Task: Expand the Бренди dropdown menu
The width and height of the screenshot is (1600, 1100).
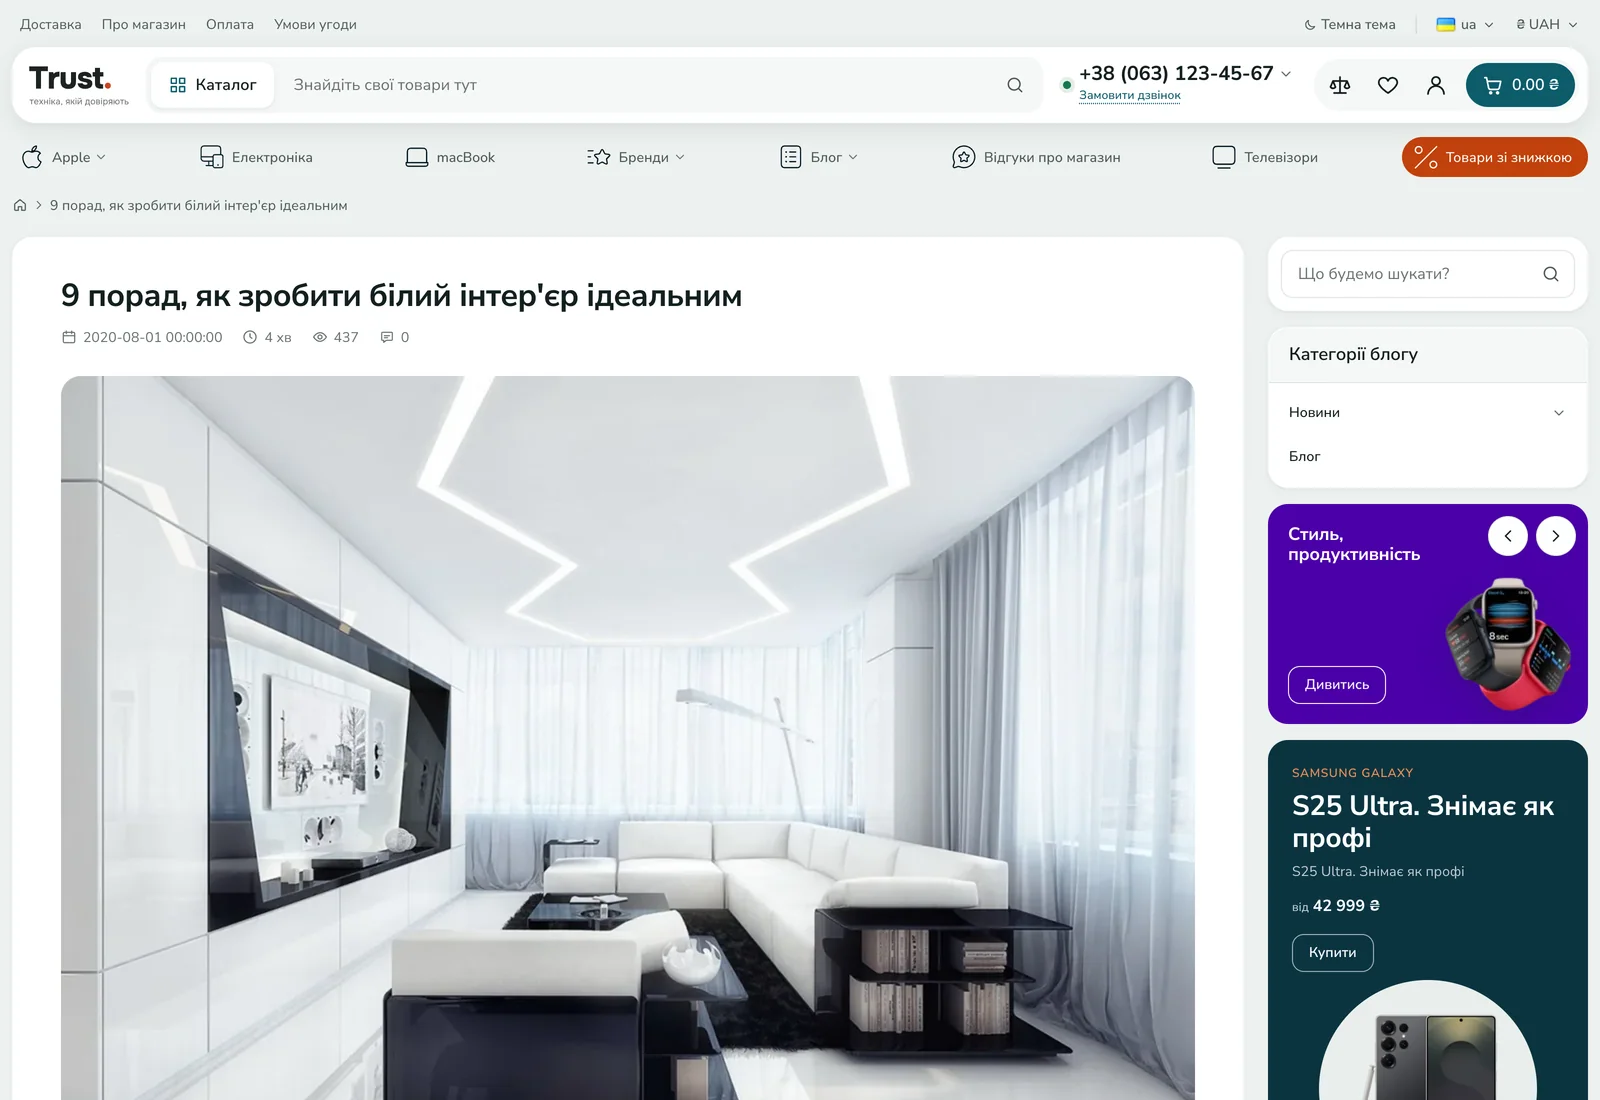Action: [x=636, y=157]
